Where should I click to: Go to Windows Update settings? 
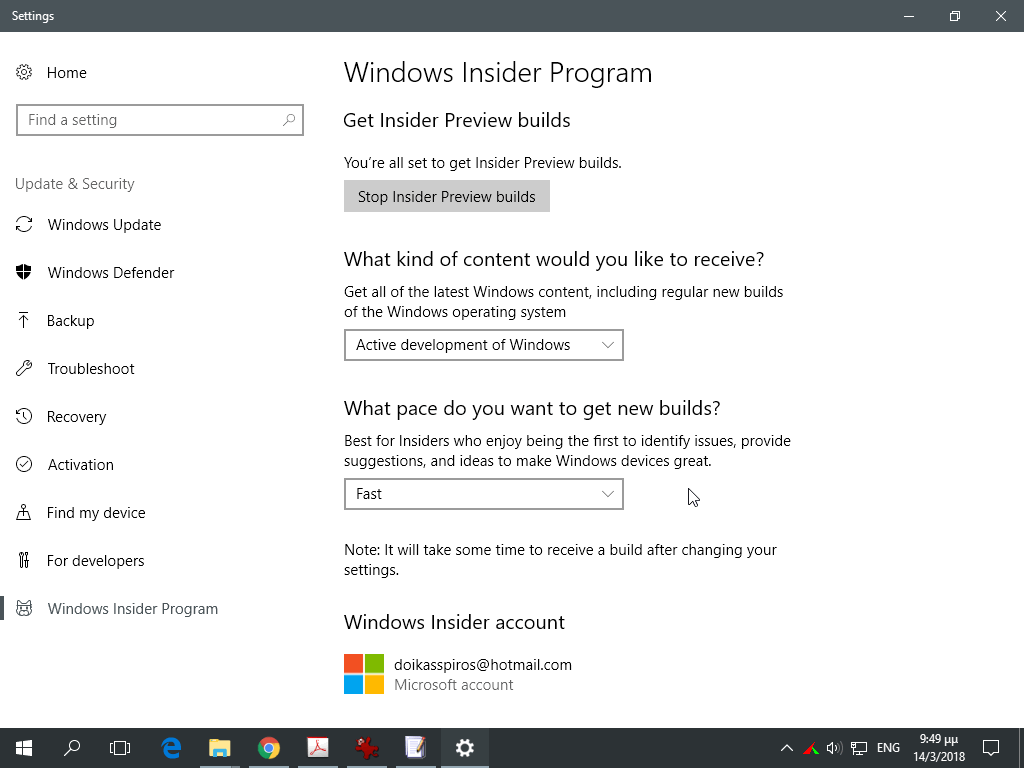104,225
